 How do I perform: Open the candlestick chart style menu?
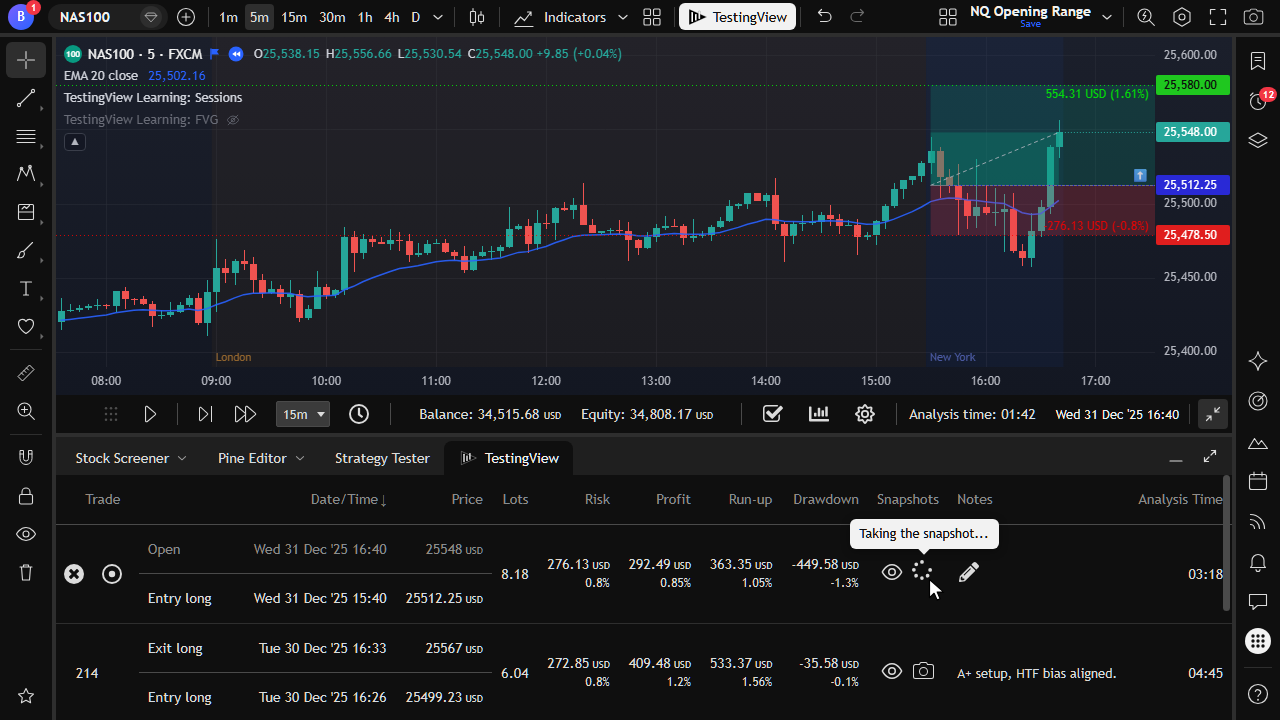coord(477,17)
